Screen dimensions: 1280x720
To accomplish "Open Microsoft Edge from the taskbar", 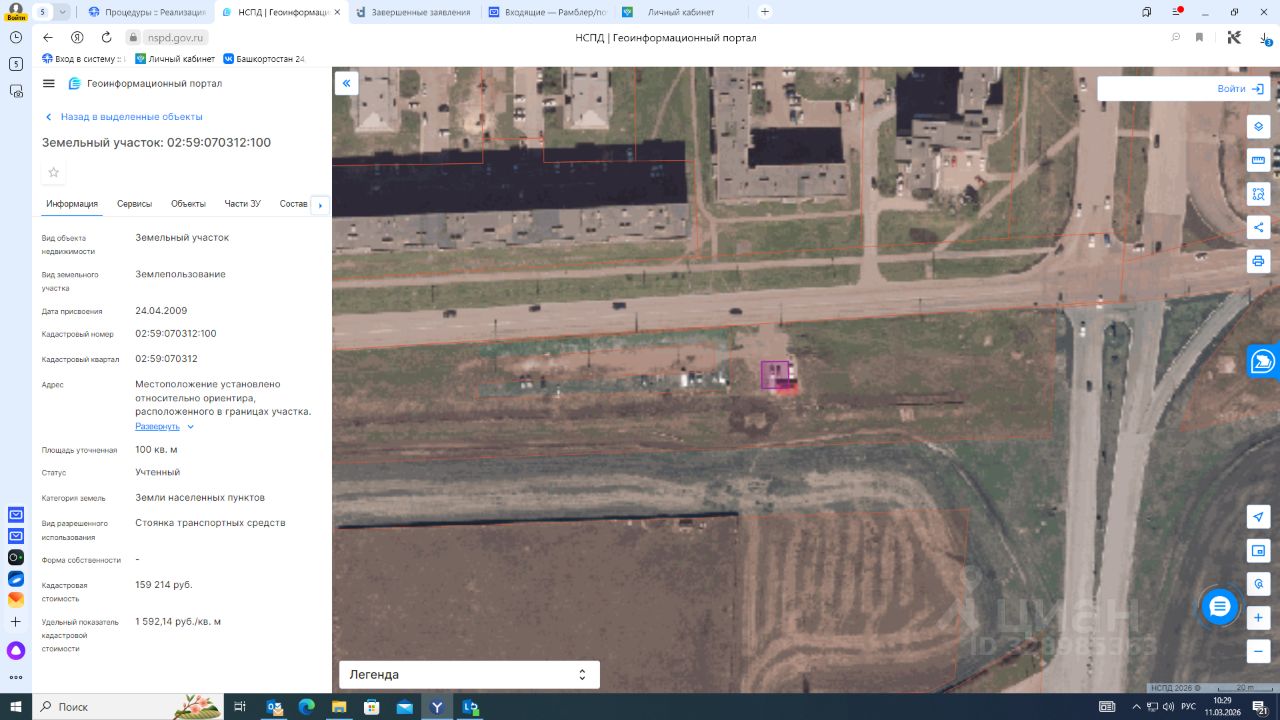I will pos(307,707).
